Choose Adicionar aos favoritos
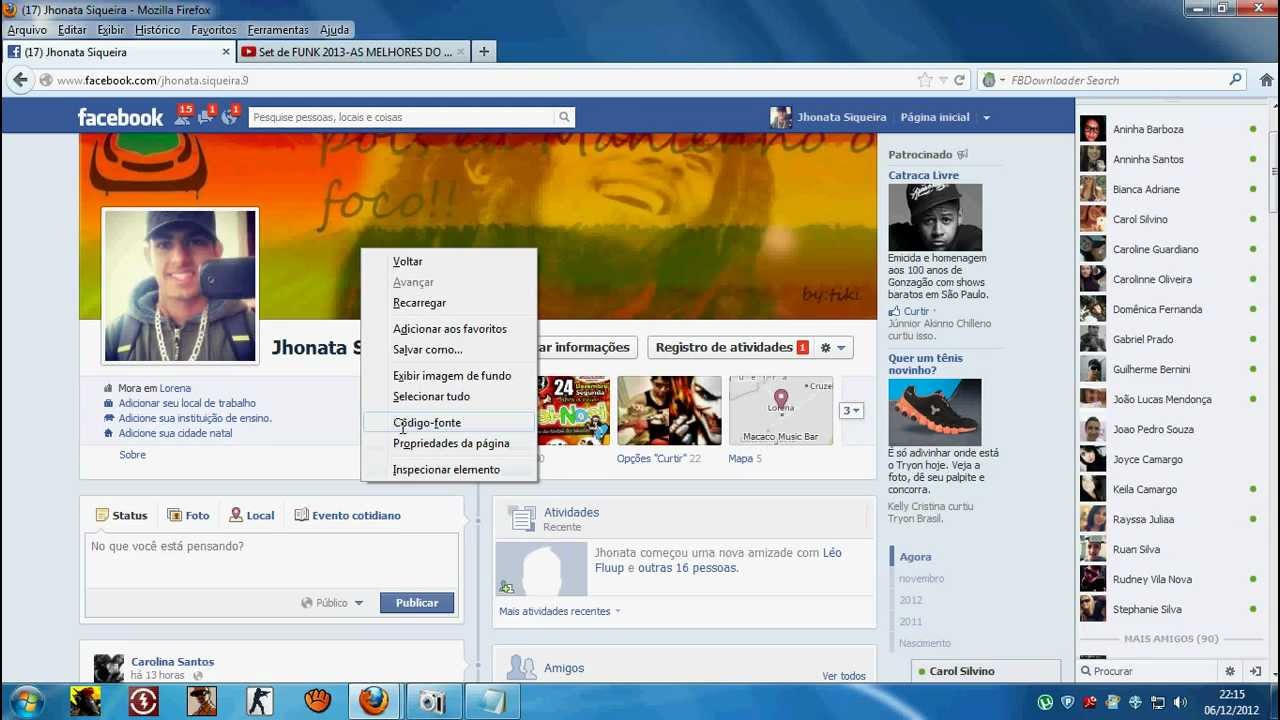This screenshot has height=720, width=1280. coord(449,329)
